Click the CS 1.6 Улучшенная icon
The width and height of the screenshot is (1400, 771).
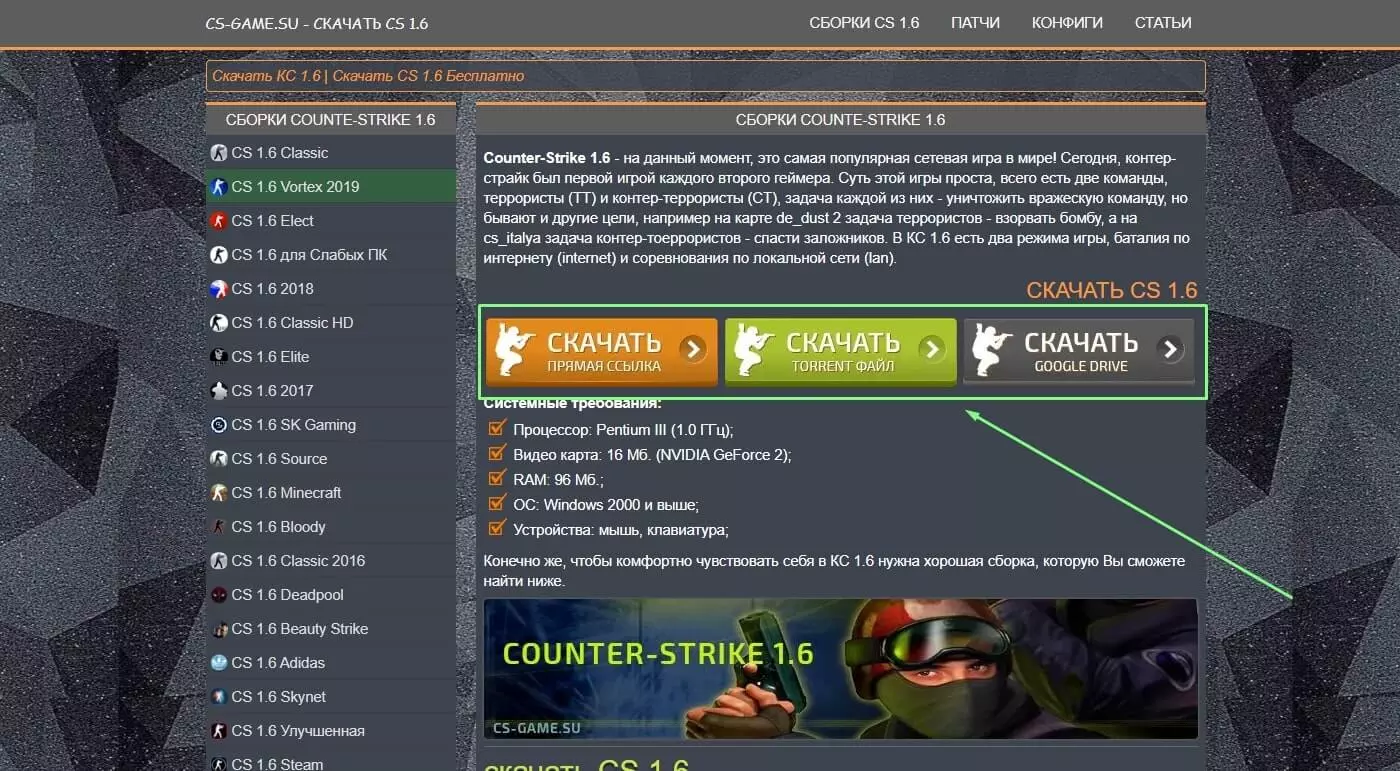click(219, 731)
